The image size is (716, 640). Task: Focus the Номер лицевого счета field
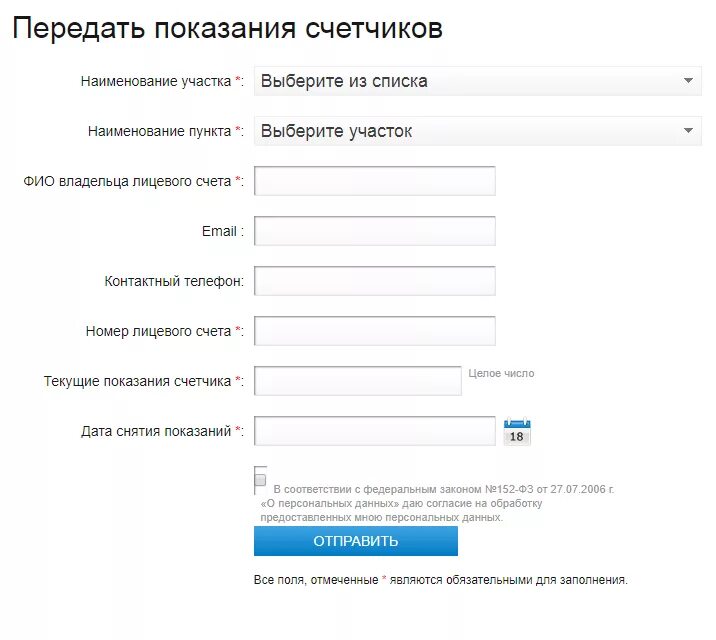(375, 331)
